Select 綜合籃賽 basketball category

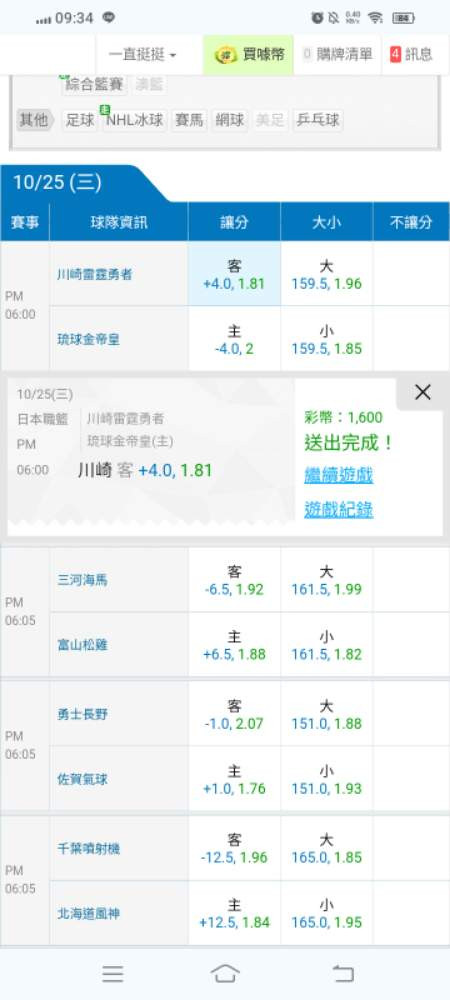point(95,84)
